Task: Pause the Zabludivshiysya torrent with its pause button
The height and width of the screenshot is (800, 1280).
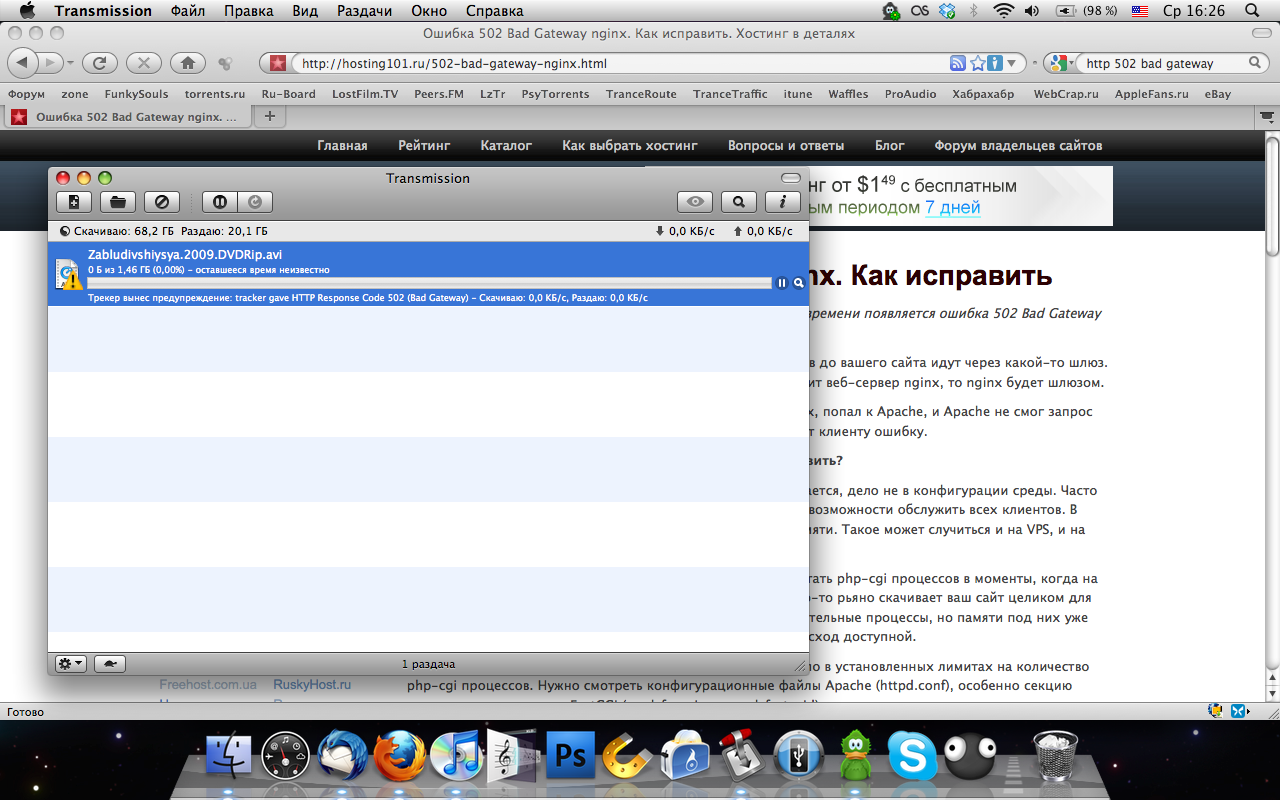Action: [782, 283]
